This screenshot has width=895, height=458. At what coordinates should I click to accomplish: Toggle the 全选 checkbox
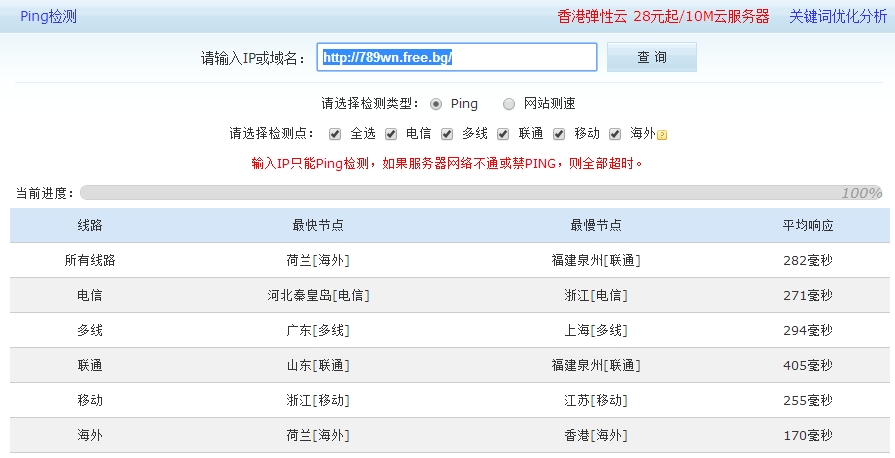335,134
